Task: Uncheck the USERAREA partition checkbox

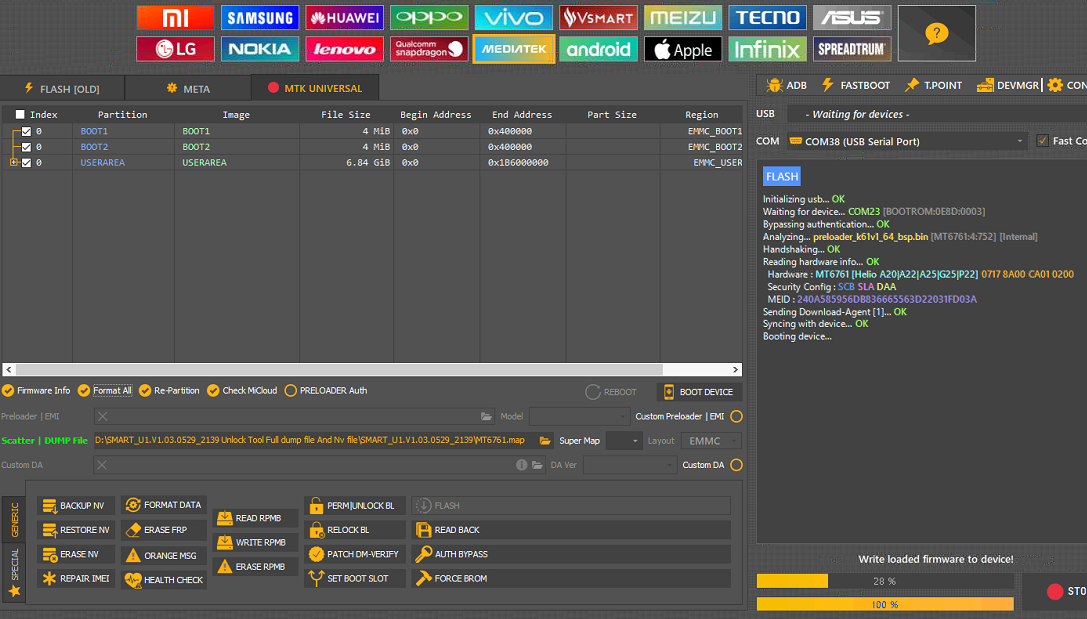Action: pyautogui.click(x=26, y=163)
